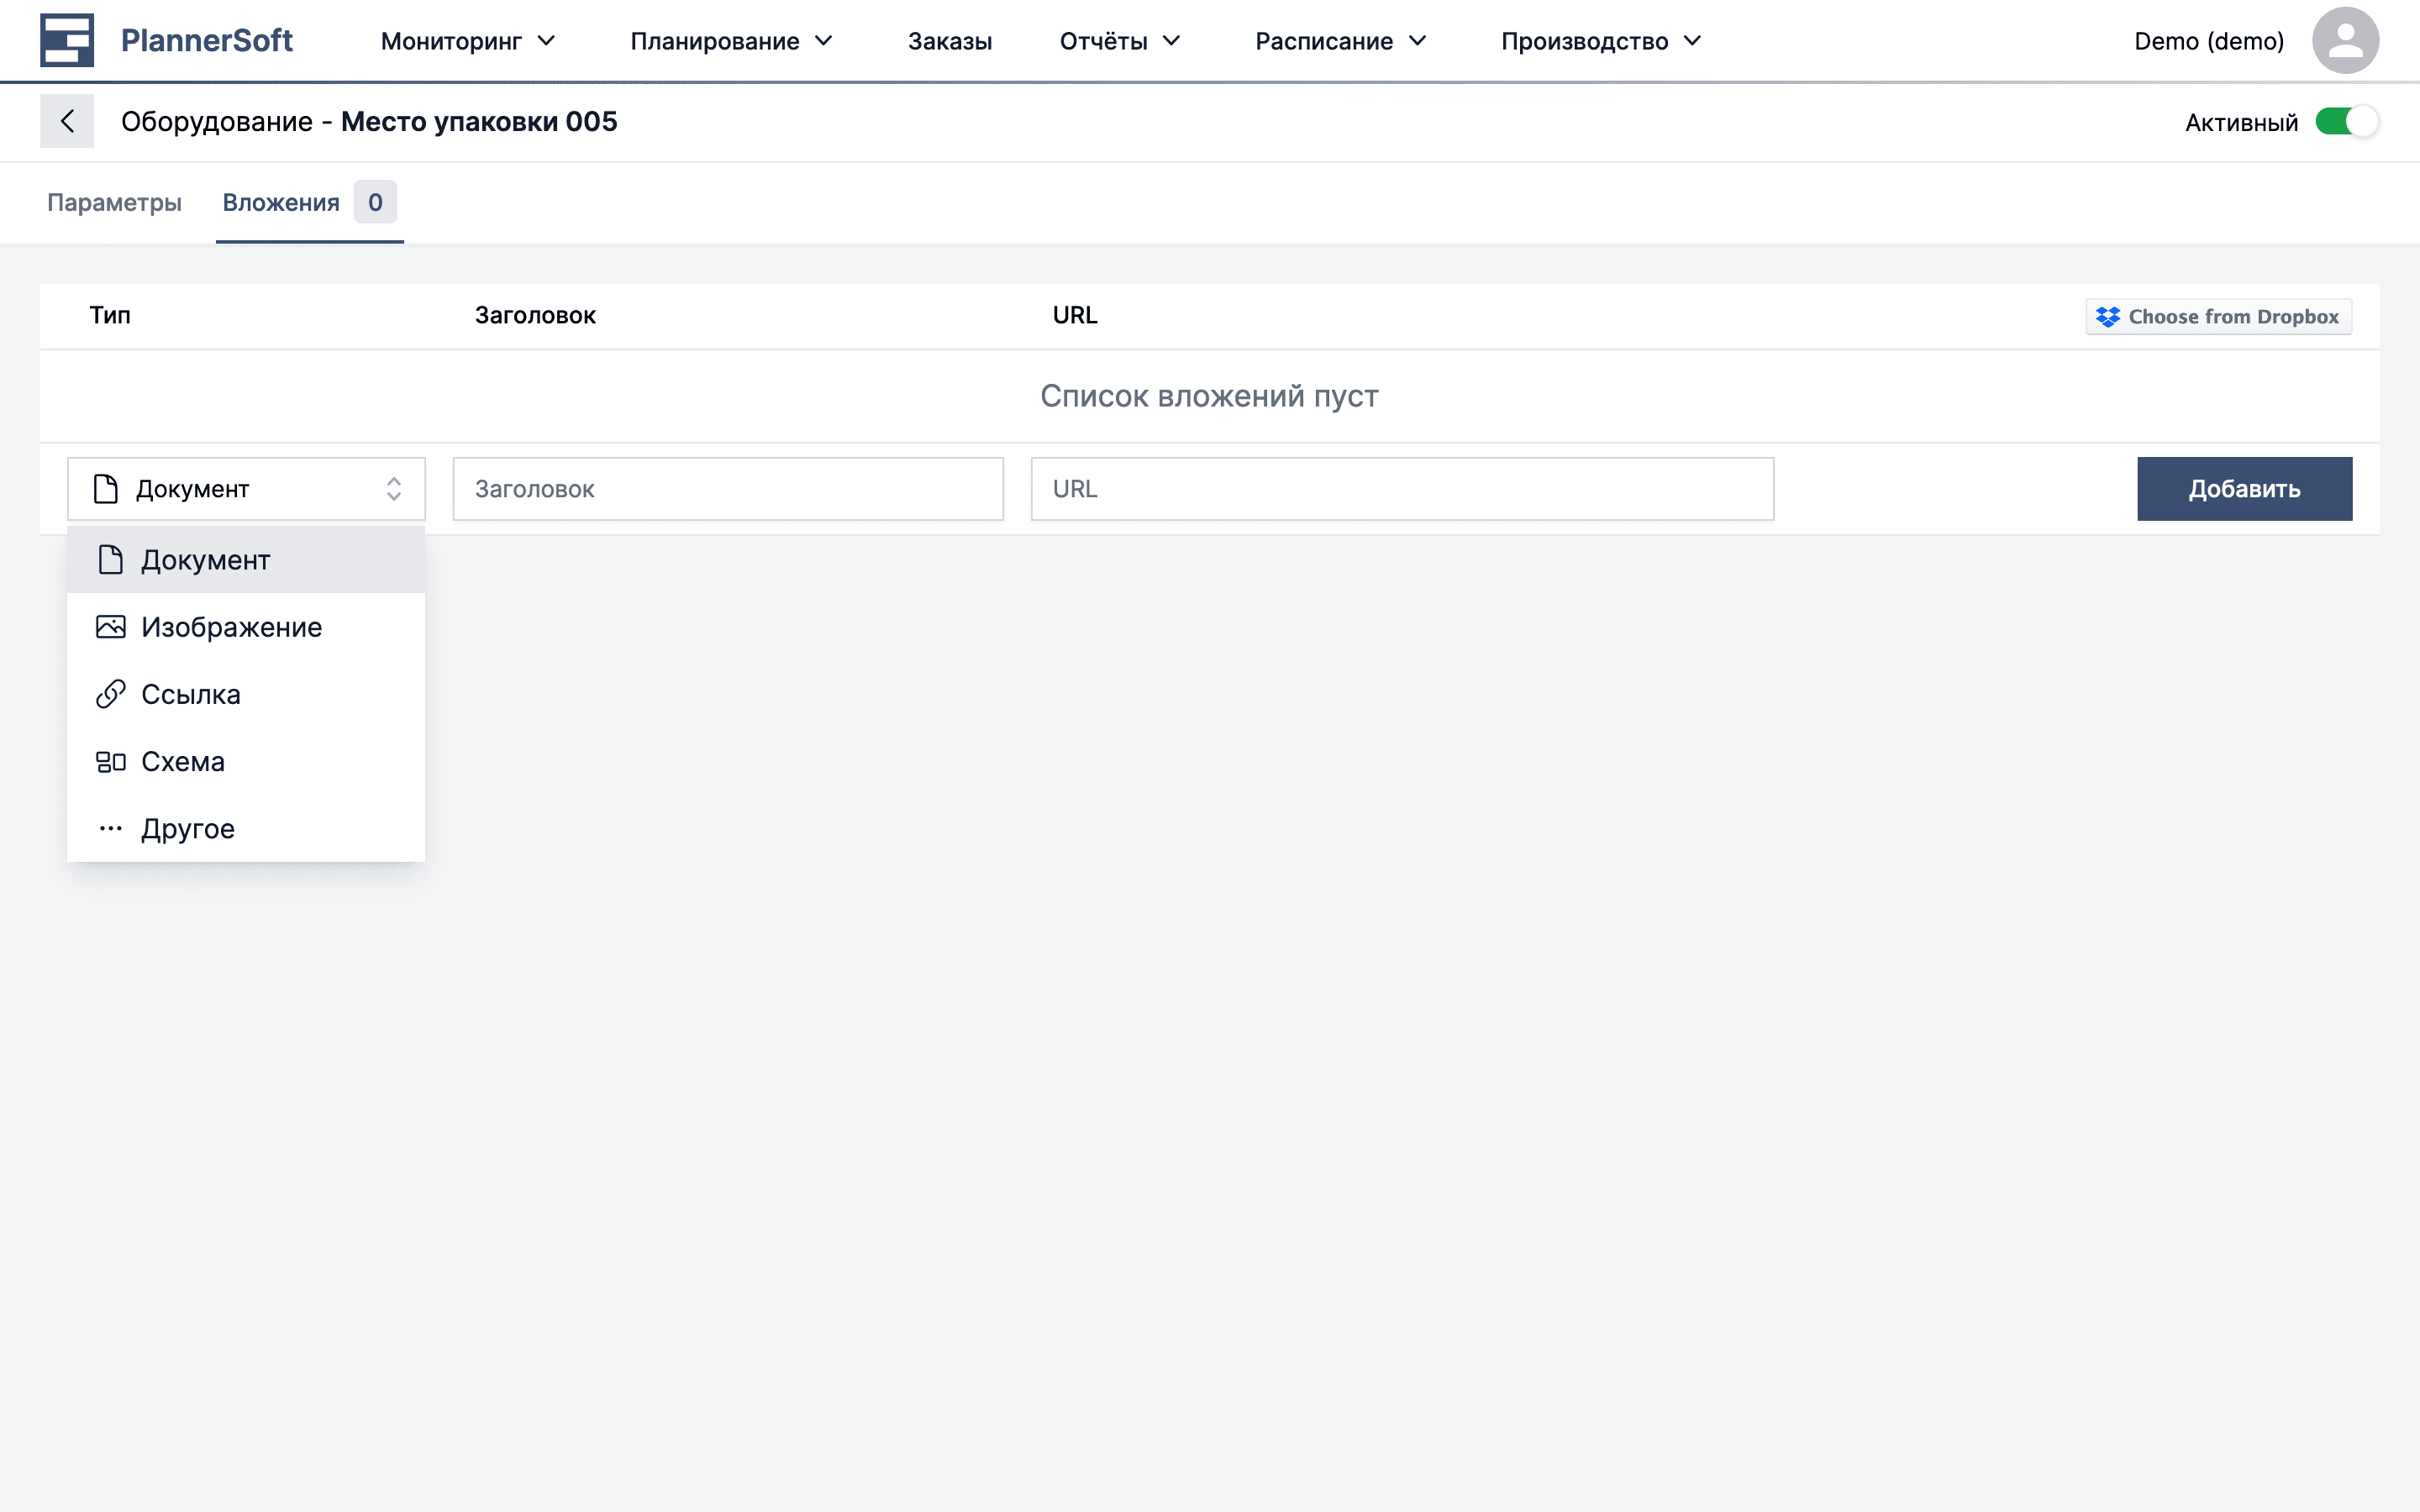Open the user avatar profile icon
This screenshot has width=2420, height=1512.
tap(2345, 40)
